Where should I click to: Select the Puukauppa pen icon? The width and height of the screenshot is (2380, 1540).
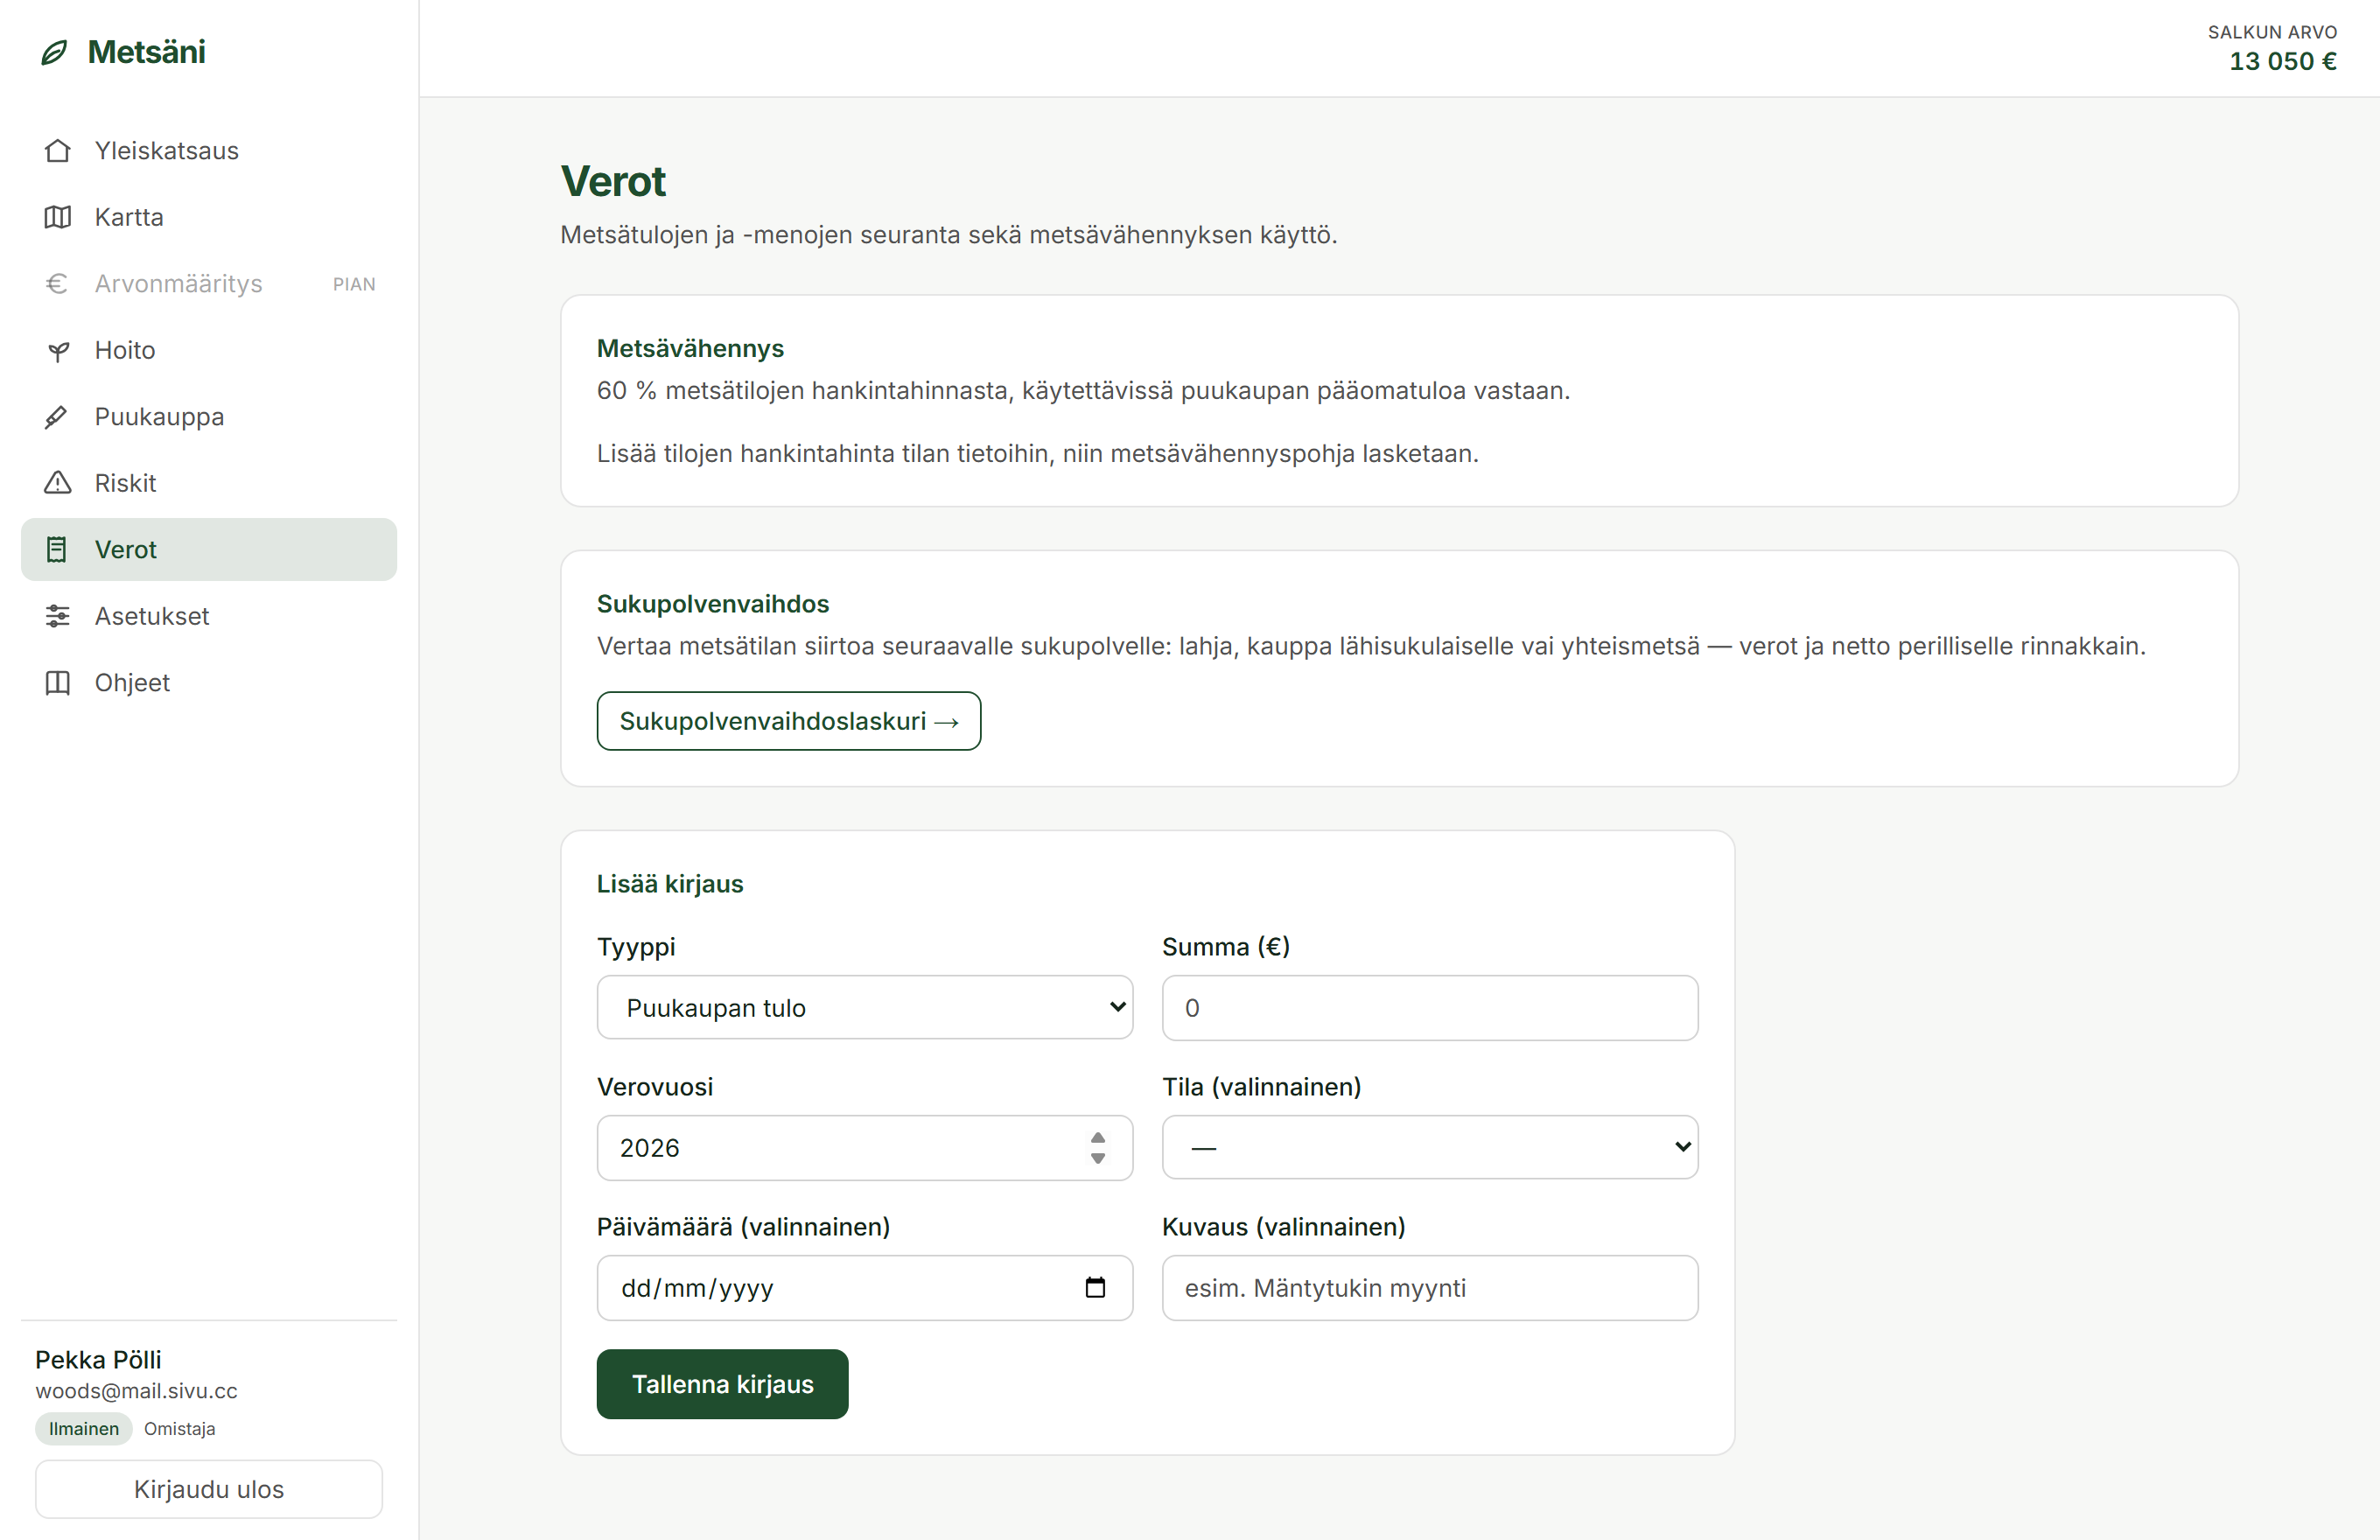(x=58, y=417)
